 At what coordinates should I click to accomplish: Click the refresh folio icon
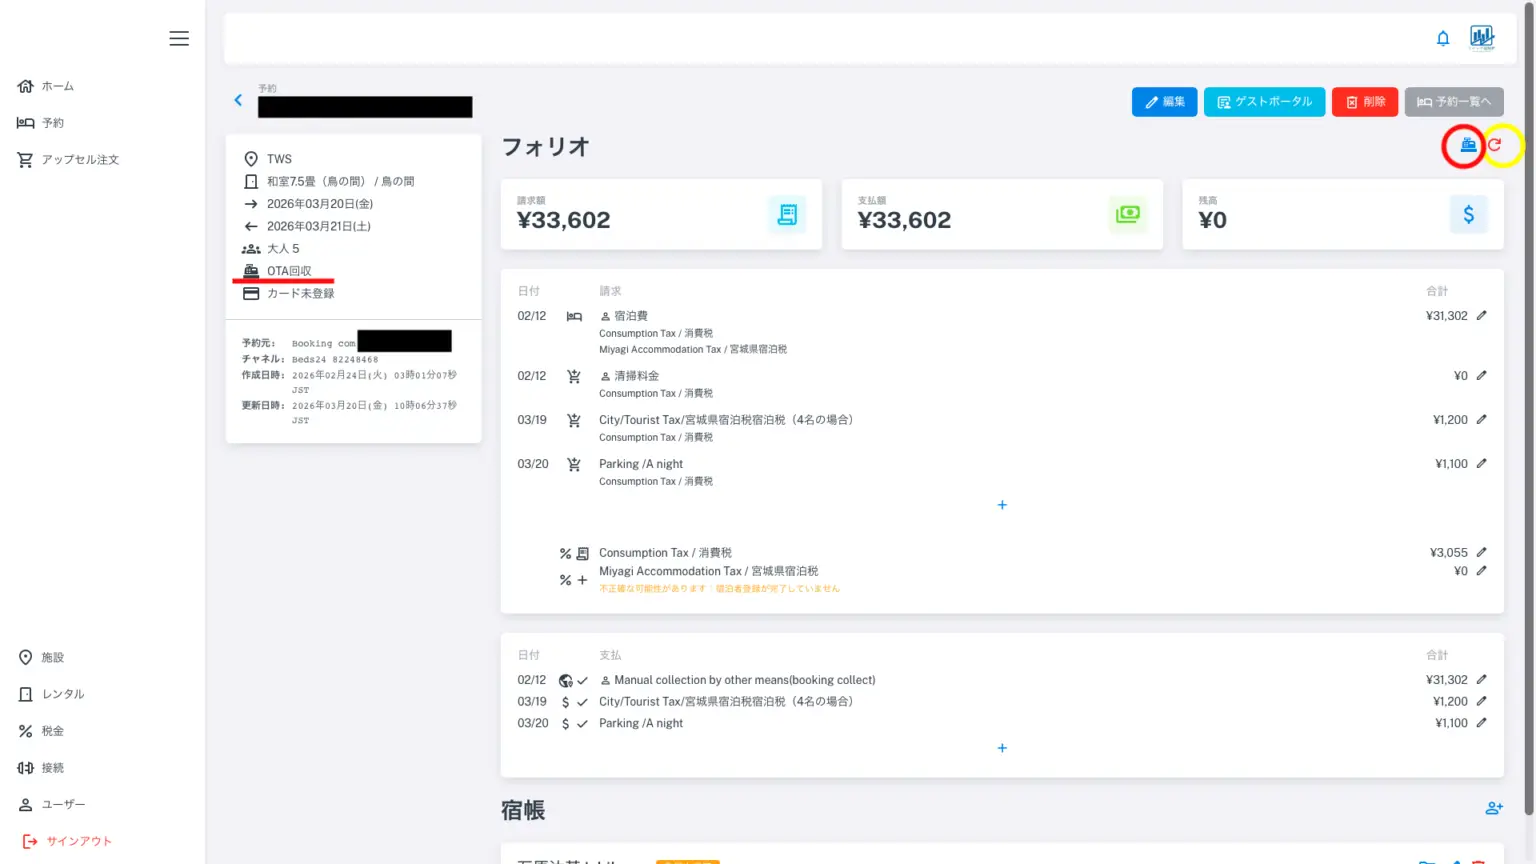click(1495, 146)
